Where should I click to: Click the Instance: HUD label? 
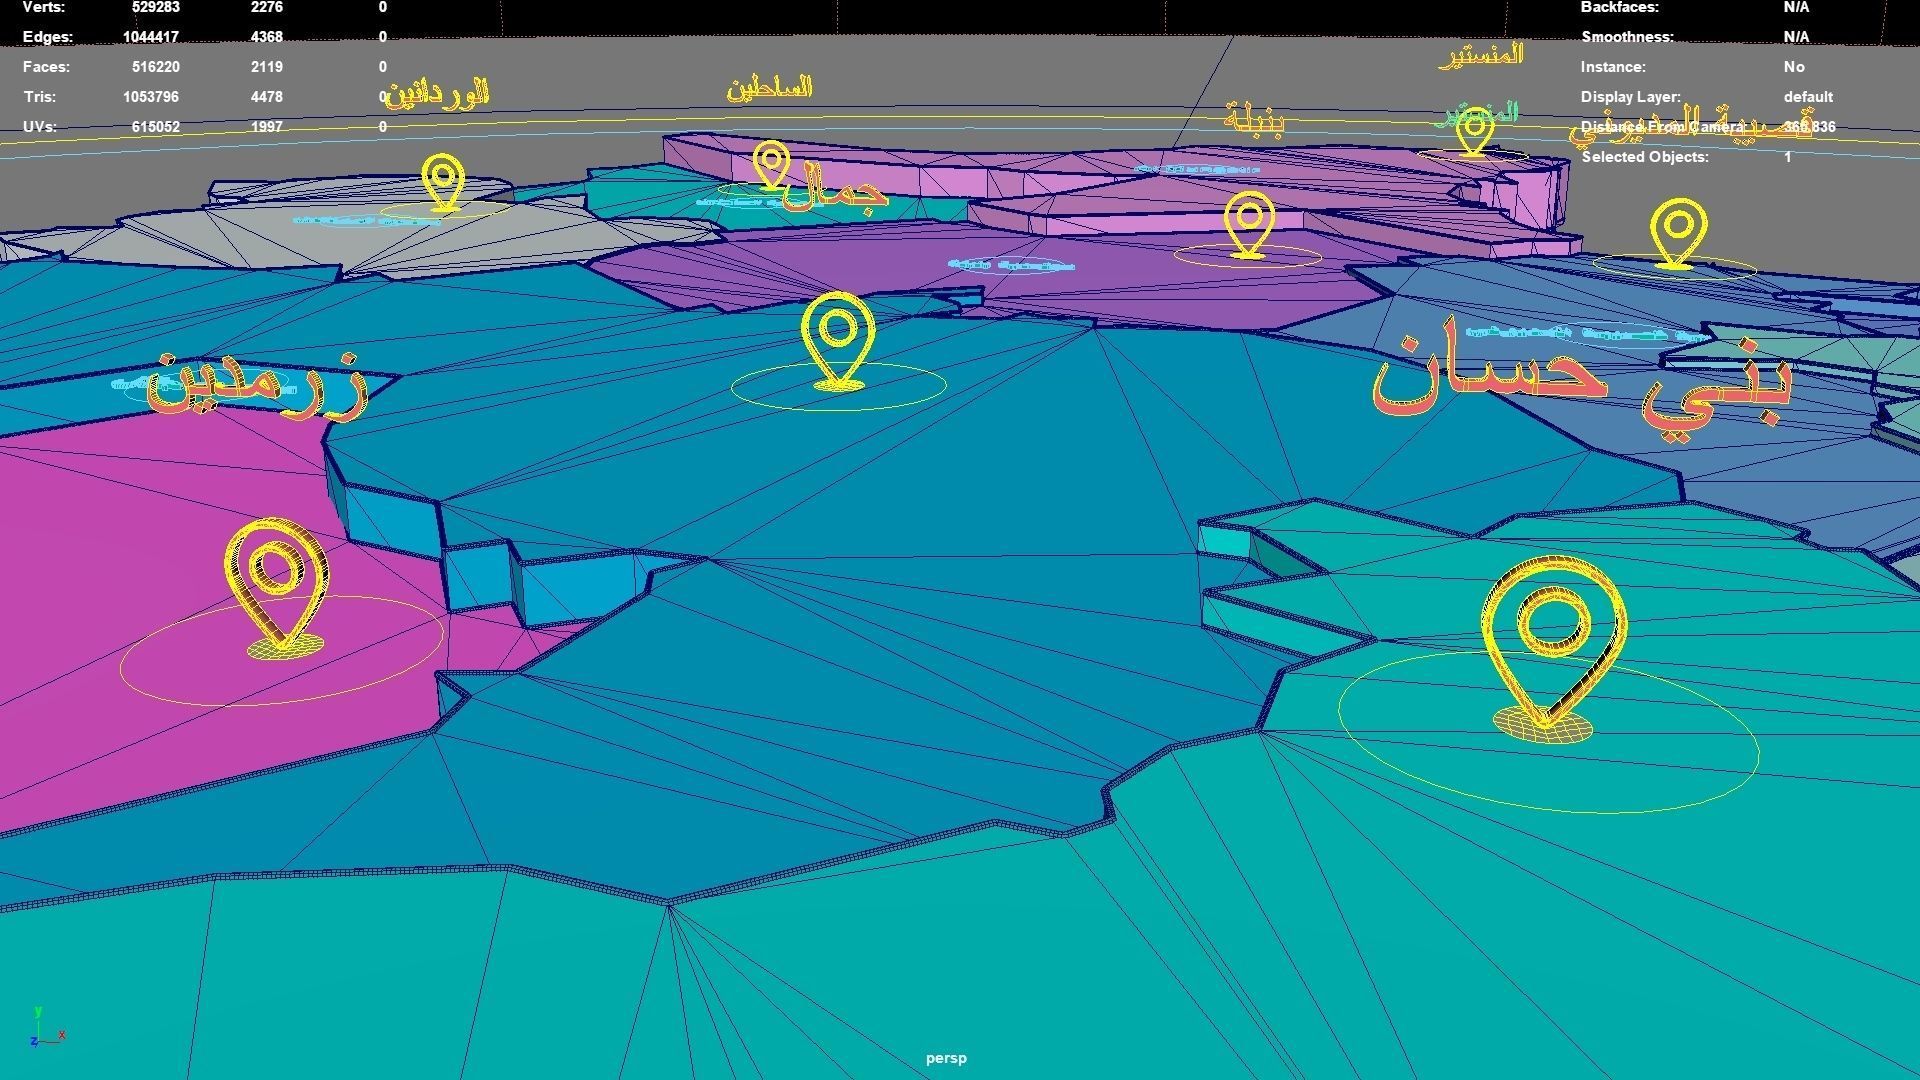1613,67
